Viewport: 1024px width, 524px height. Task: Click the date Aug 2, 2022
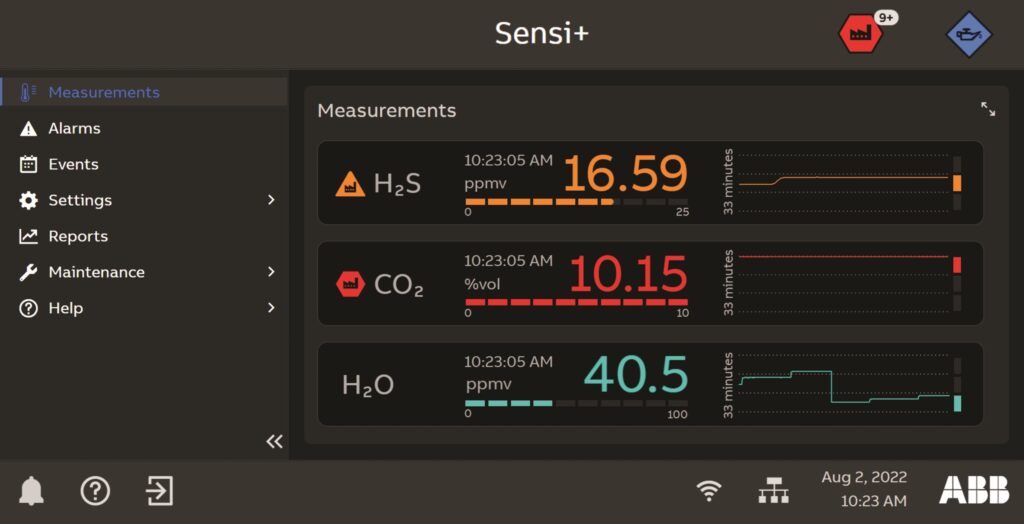coord(864,477)
